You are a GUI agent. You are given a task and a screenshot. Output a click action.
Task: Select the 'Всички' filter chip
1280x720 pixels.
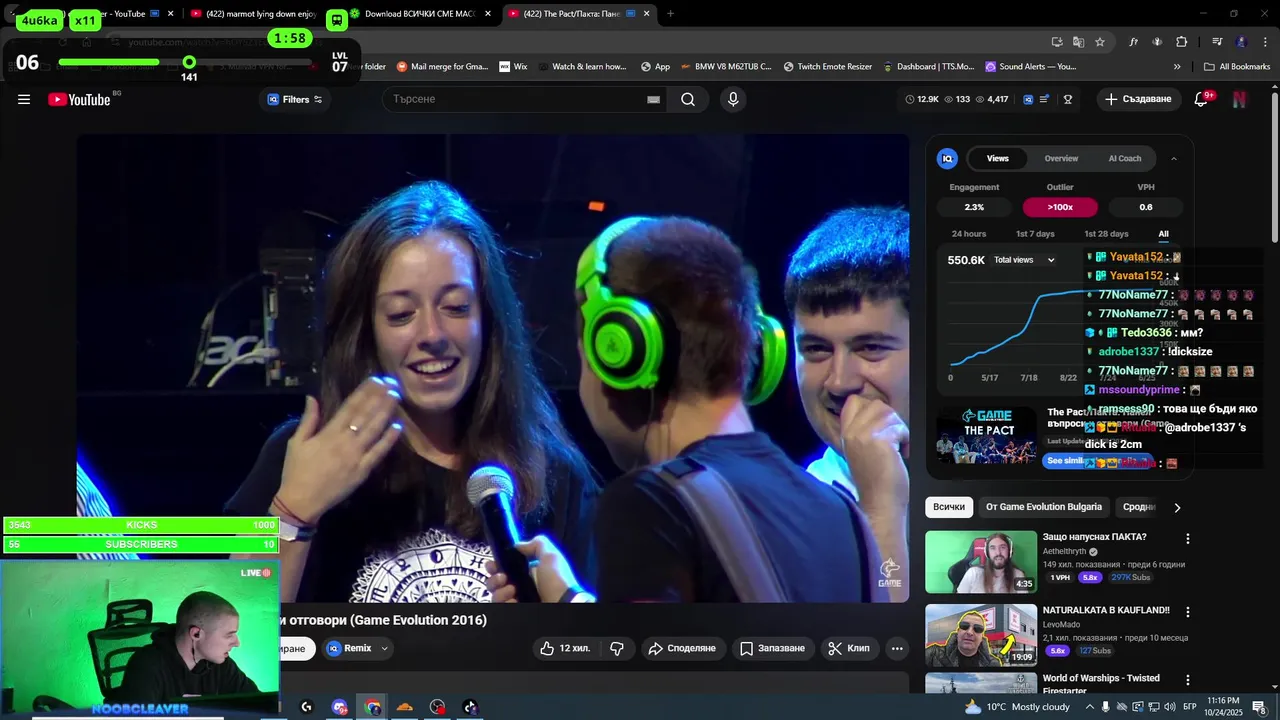(949, 507)
